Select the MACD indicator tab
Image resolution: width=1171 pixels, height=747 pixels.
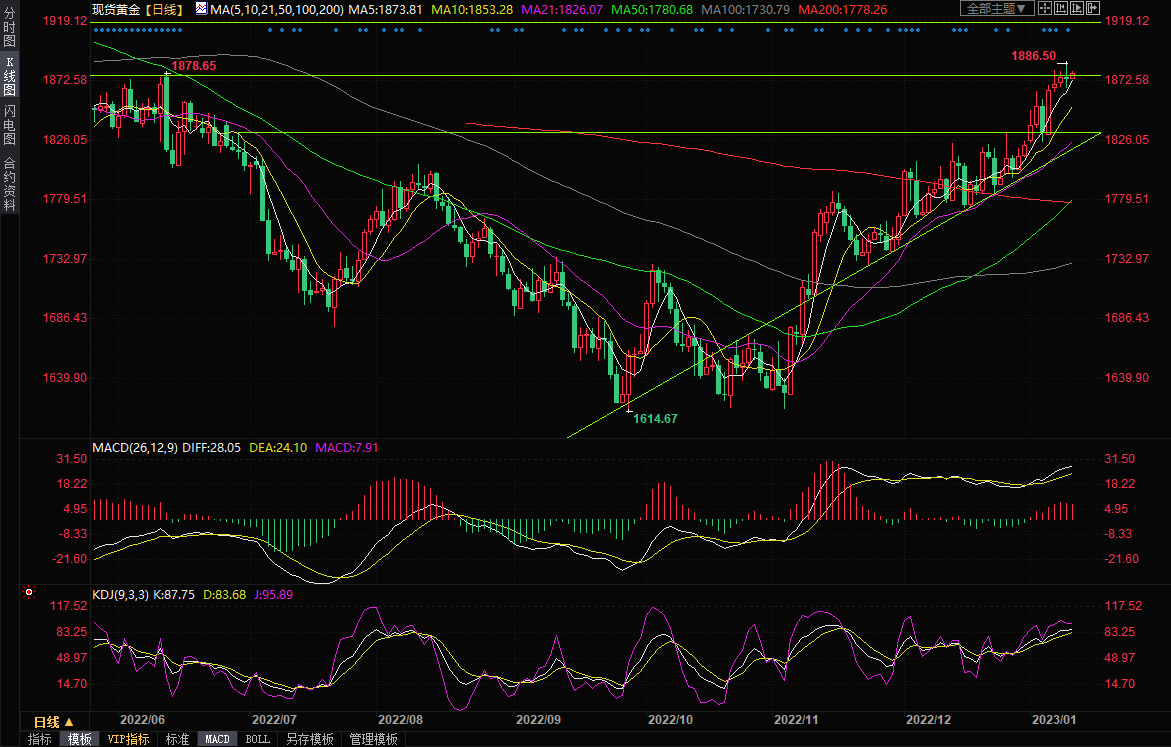point(217,739)
